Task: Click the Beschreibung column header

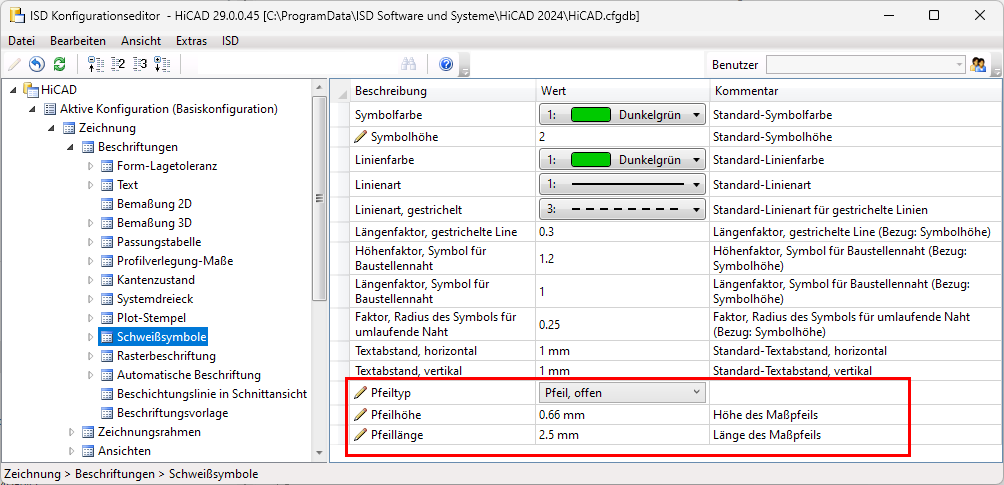Action: tap(443, 91)
